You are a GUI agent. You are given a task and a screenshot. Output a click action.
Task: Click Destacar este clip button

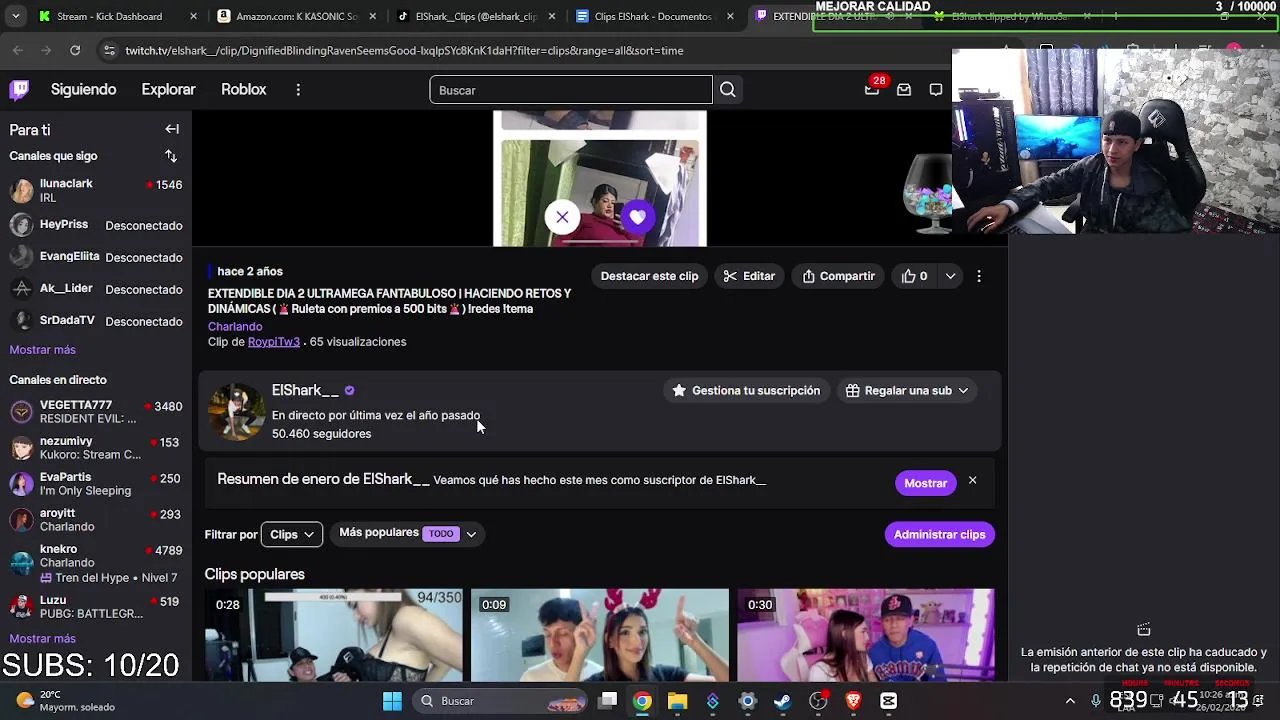[649, 276]
